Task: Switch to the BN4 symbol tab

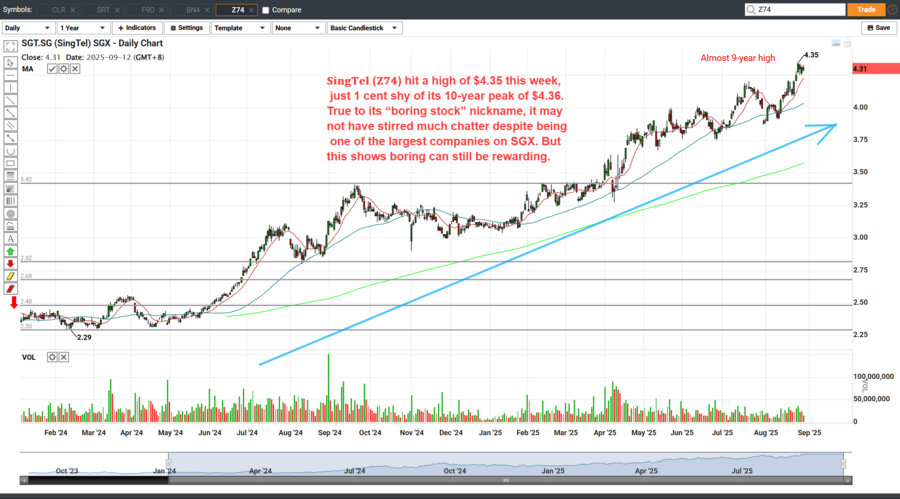Action: (x=192, y=10)
